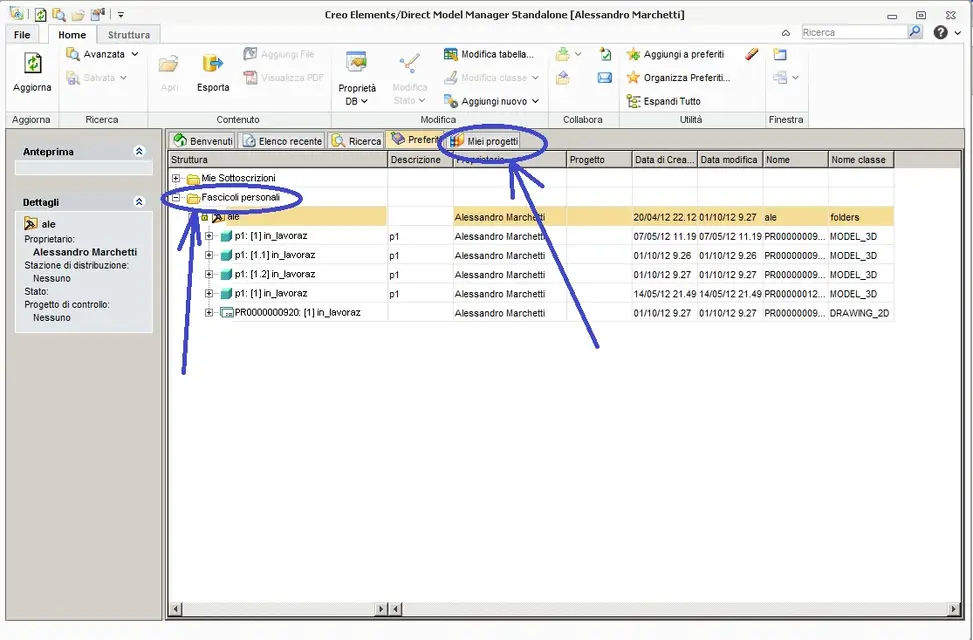973x640 pixels.
Task: Click the cascade windows icon in Finestra
Action: click(780, 78)
